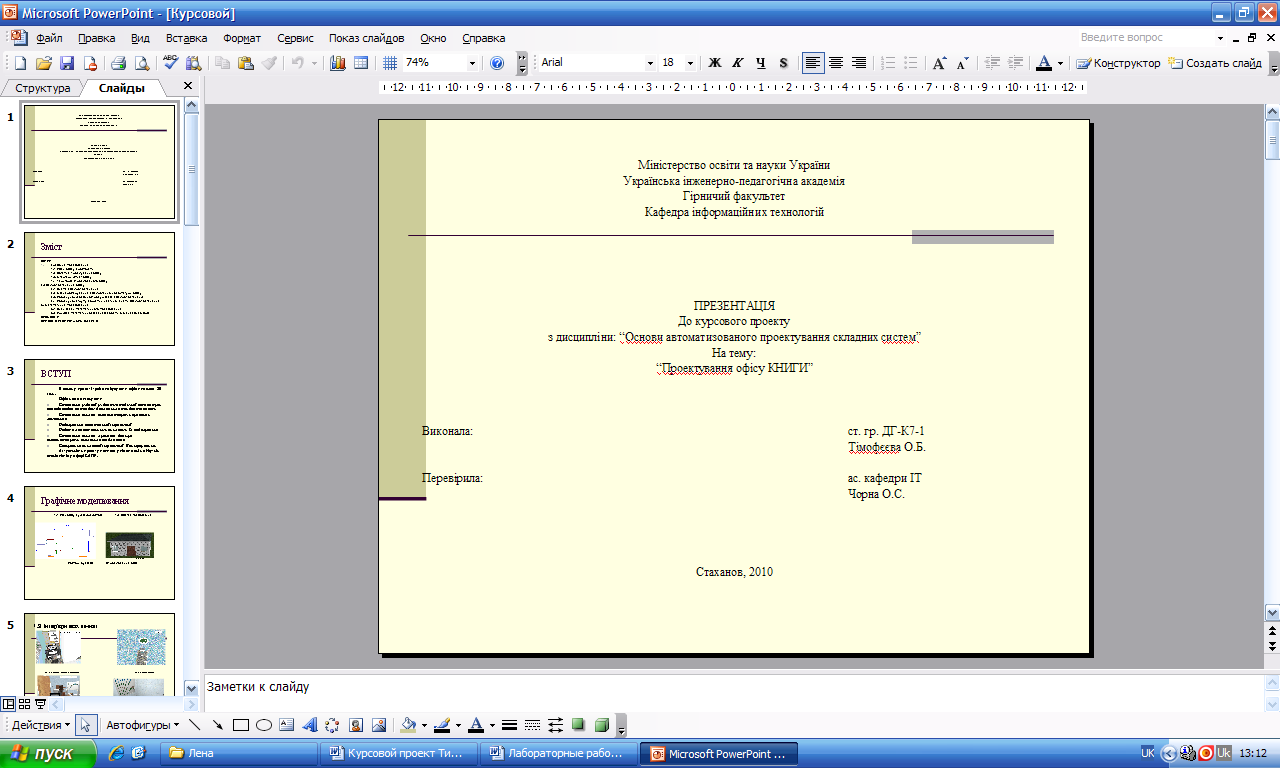1280x768 pixels.
Task: Toggle left text alignment
Action: [x=813, y=63]
